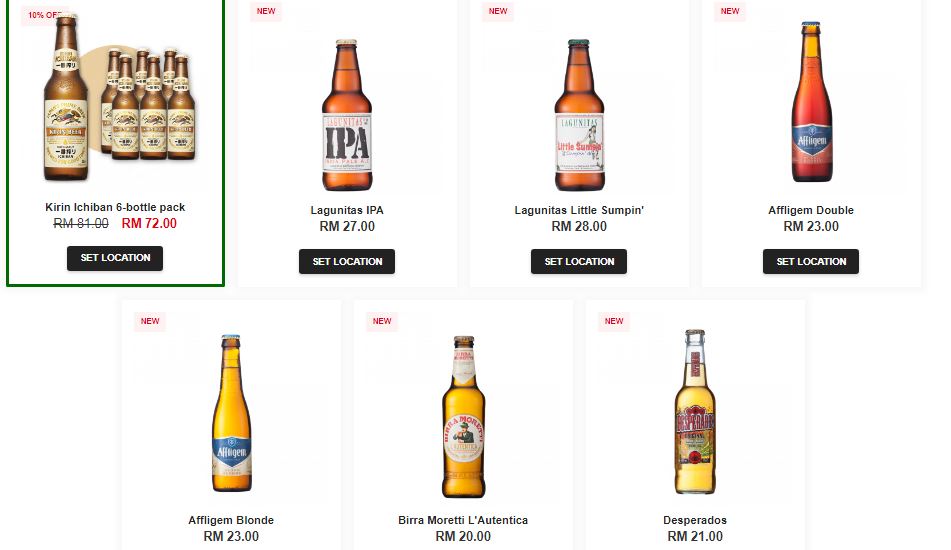This screenshot has width=951, height=550.
Task: Click the Affligem Double product title
Action: click(x=811, y=210)
